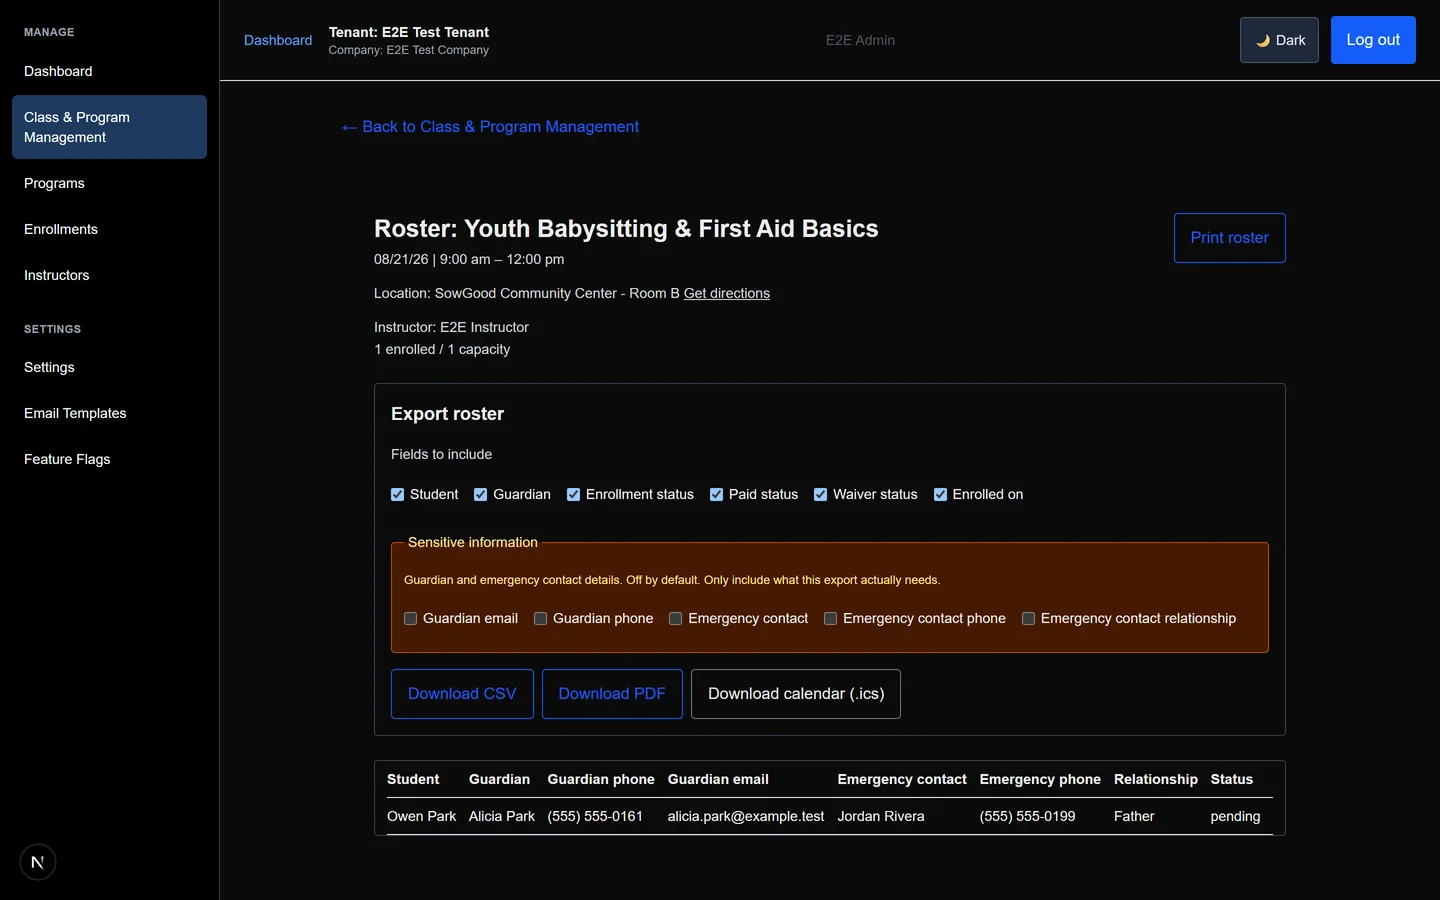Screen dimensions: 1440x900
Task: Toggle the Dark theme button
Action: click(x=1279, y=40)
